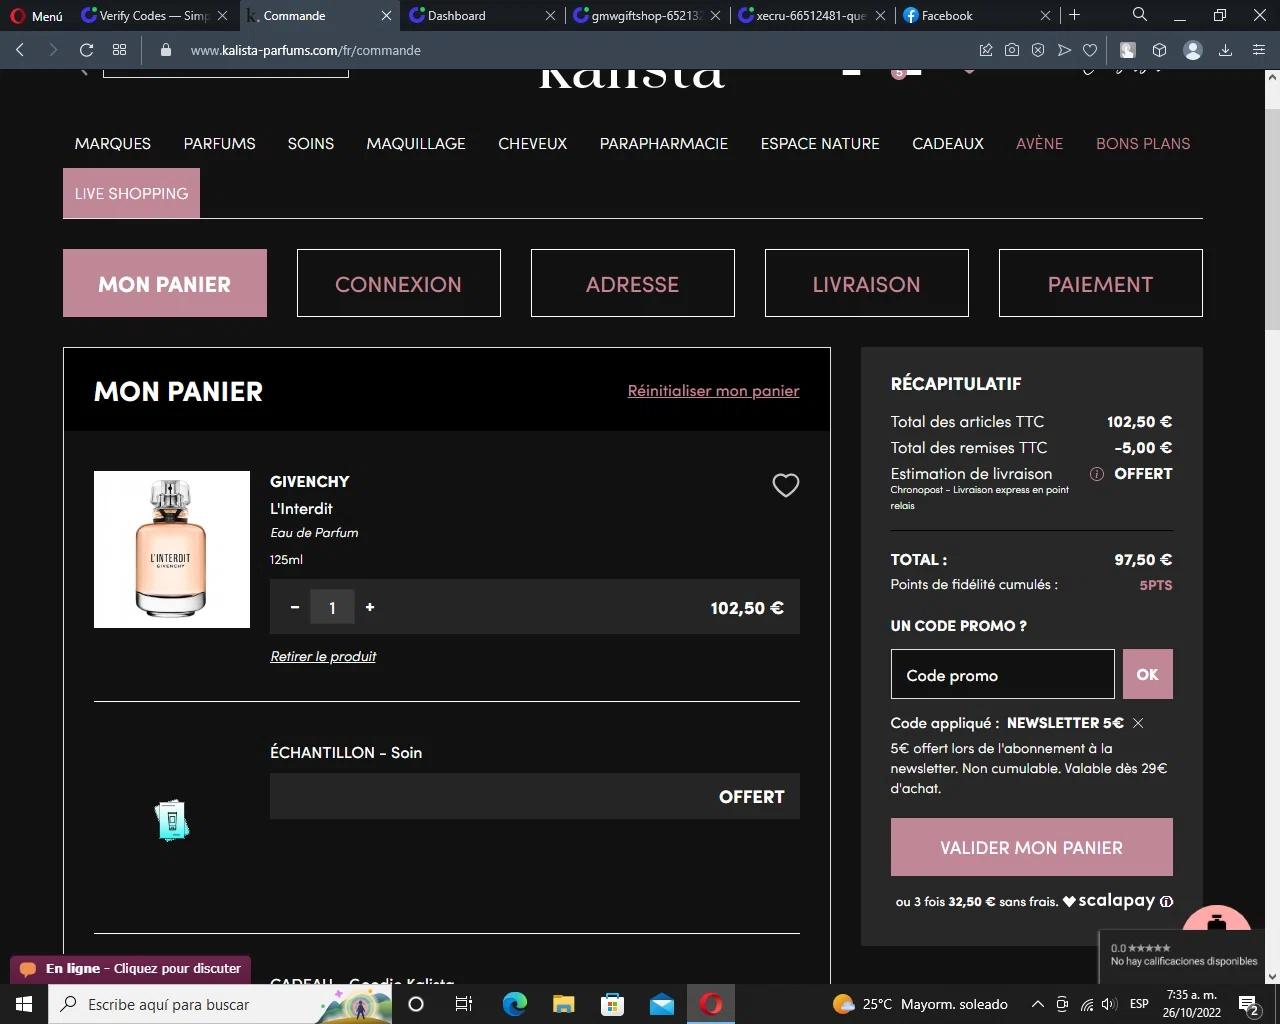This screenshot has width=1280, height=1024.
Task: Open Opera speed dial grid icon
Action: 120,50
